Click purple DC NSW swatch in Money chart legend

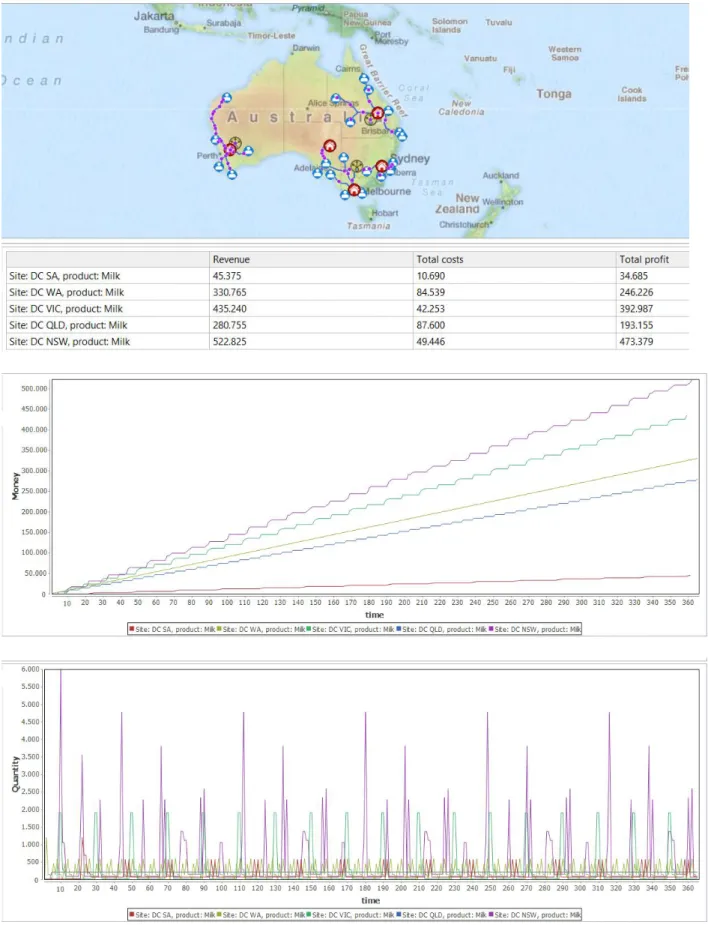click(x=491, y=629)
